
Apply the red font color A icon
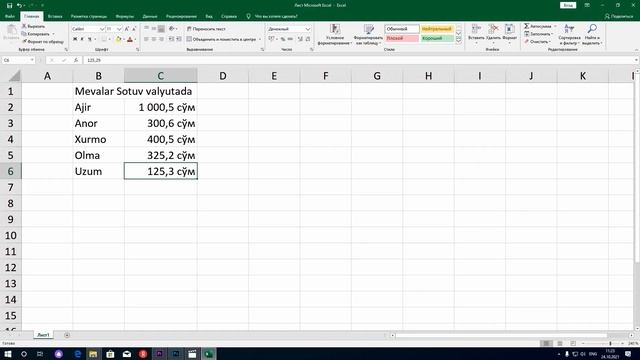click(130, 39)
